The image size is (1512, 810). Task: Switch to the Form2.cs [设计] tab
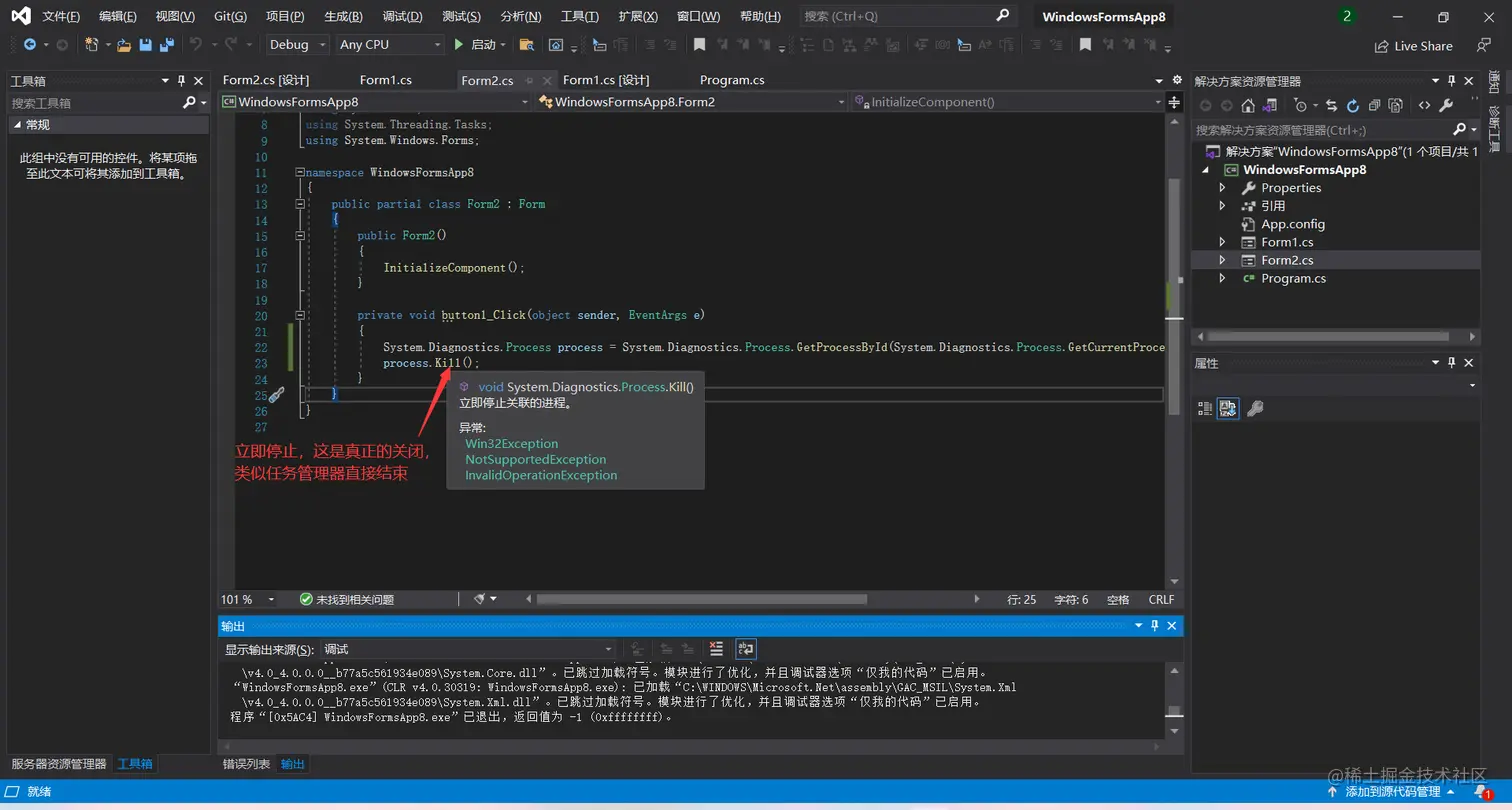pyautogui.click(x=266, y=80)
